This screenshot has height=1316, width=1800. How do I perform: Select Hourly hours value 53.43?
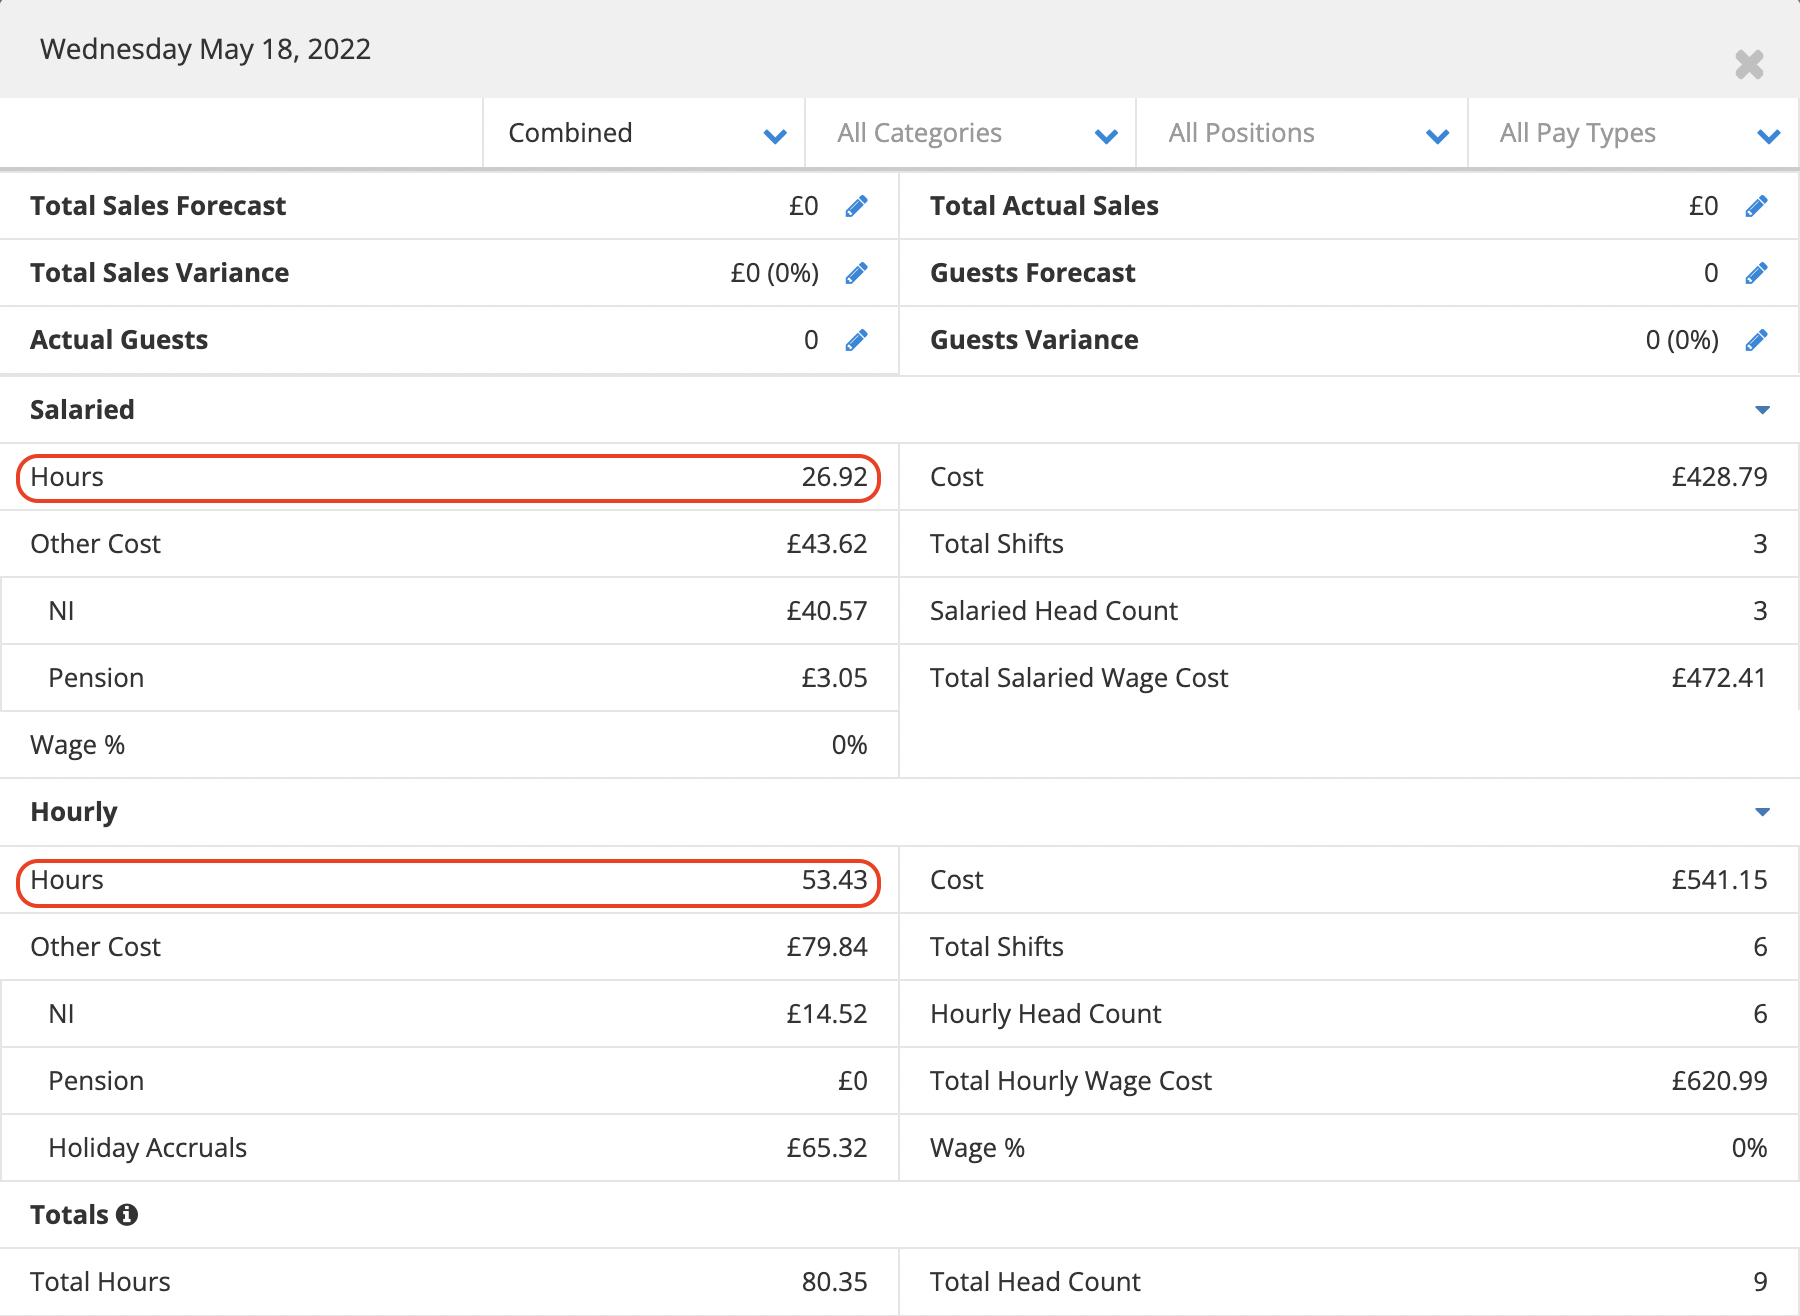[x=834, y=880]
